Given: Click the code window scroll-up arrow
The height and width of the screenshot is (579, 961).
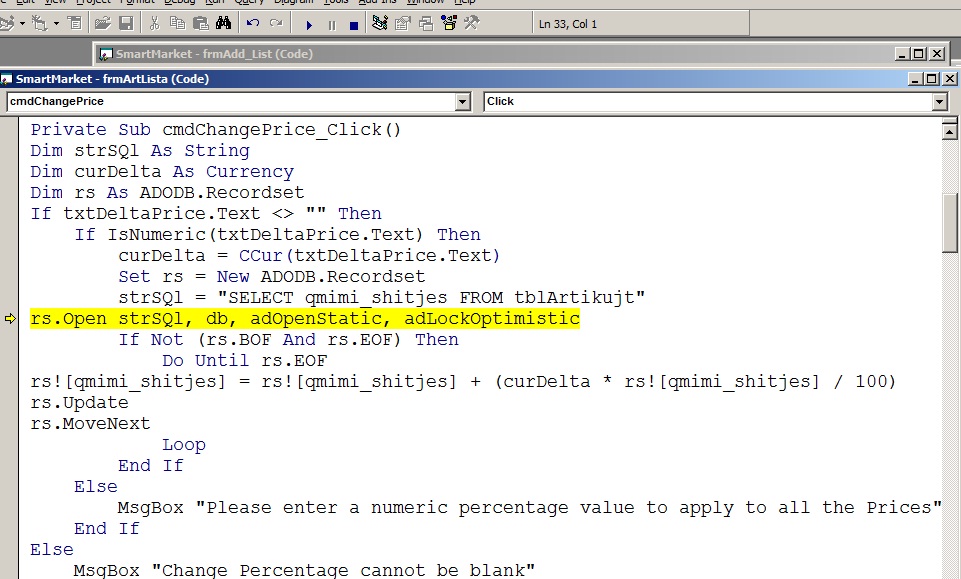Looking at the screenshot, I should click(949, 131).
